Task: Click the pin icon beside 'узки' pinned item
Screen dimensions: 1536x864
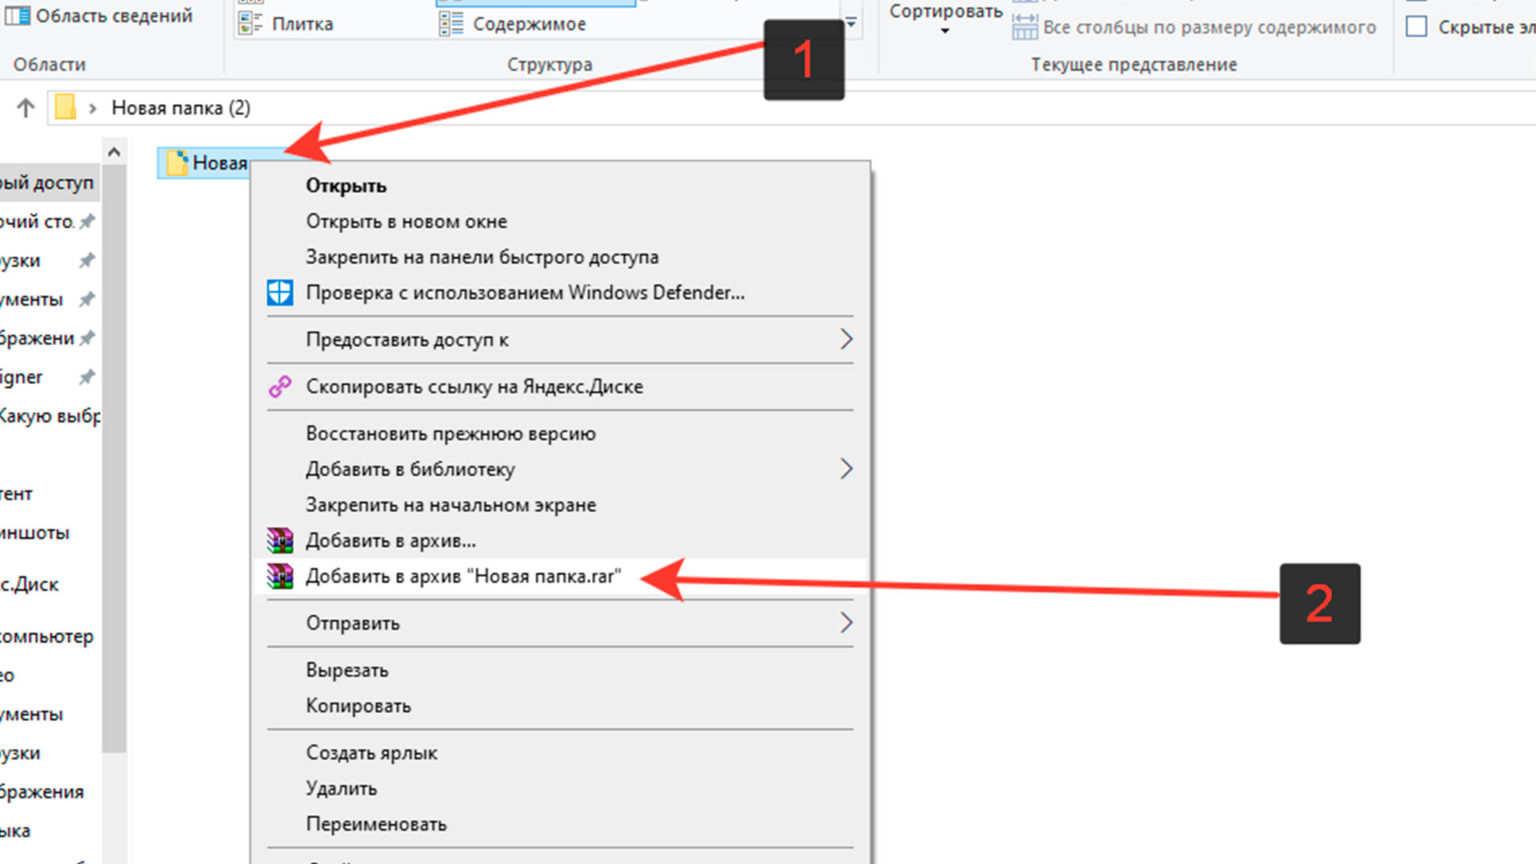Action: [x=87, y=261]
